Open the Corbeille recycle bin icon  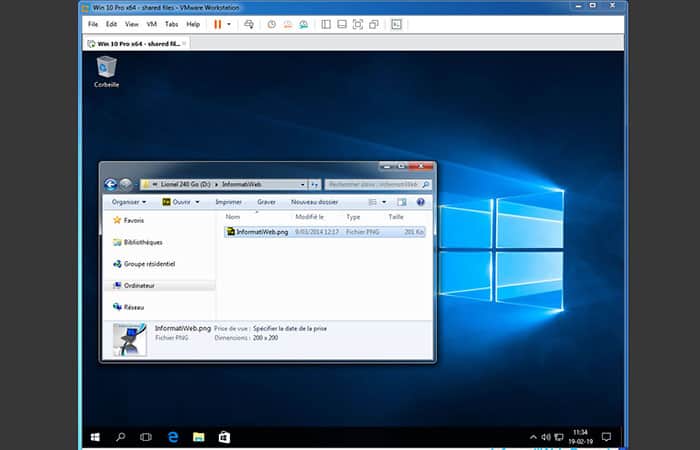tap(106, 71)
